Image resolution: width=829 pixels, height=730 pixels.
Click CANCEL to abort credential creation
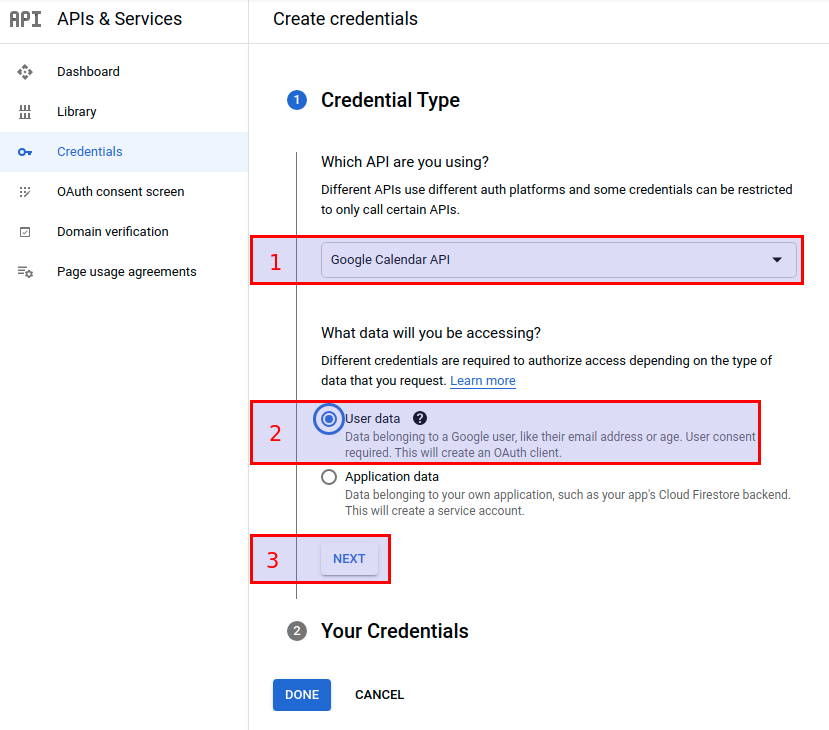pyautogui.click(x=379, y=694)
